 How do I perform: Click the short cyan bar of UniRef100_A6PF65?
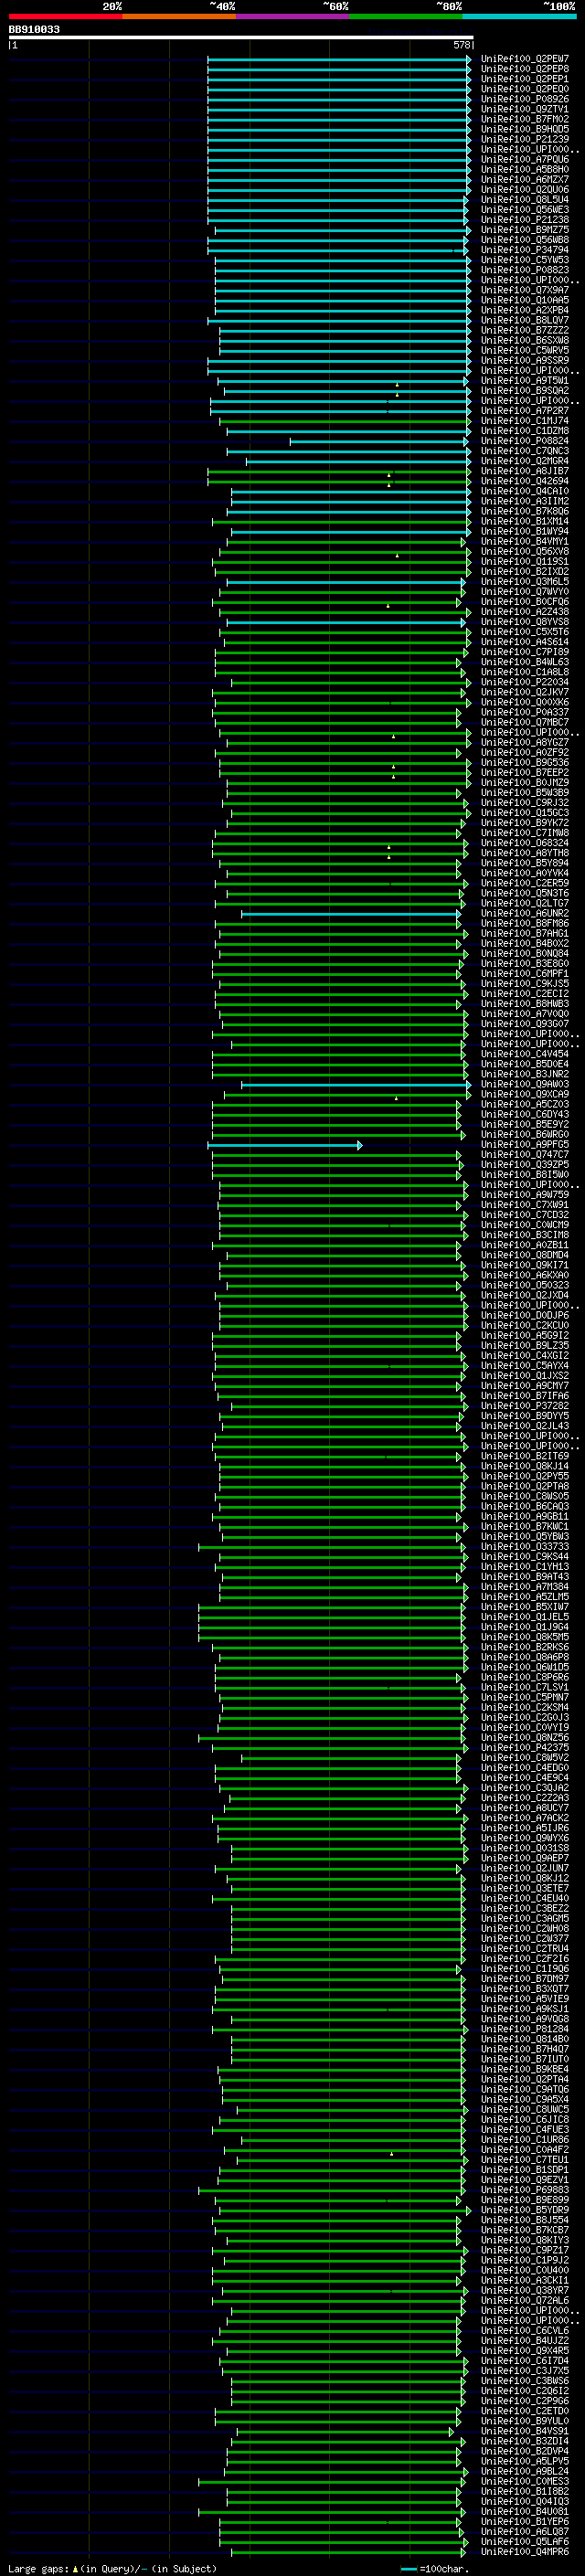coord(285,1145)
